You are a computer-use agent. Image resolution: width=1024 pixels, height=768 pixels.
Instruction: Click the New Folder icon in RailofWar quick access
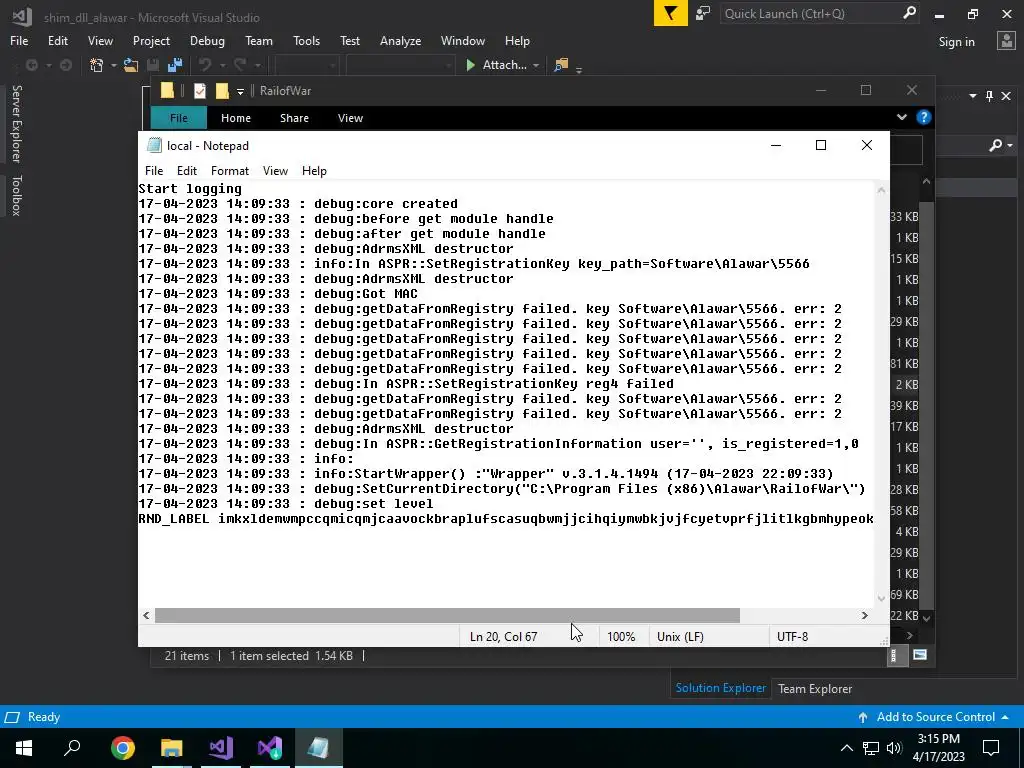[x=222, y=90]
